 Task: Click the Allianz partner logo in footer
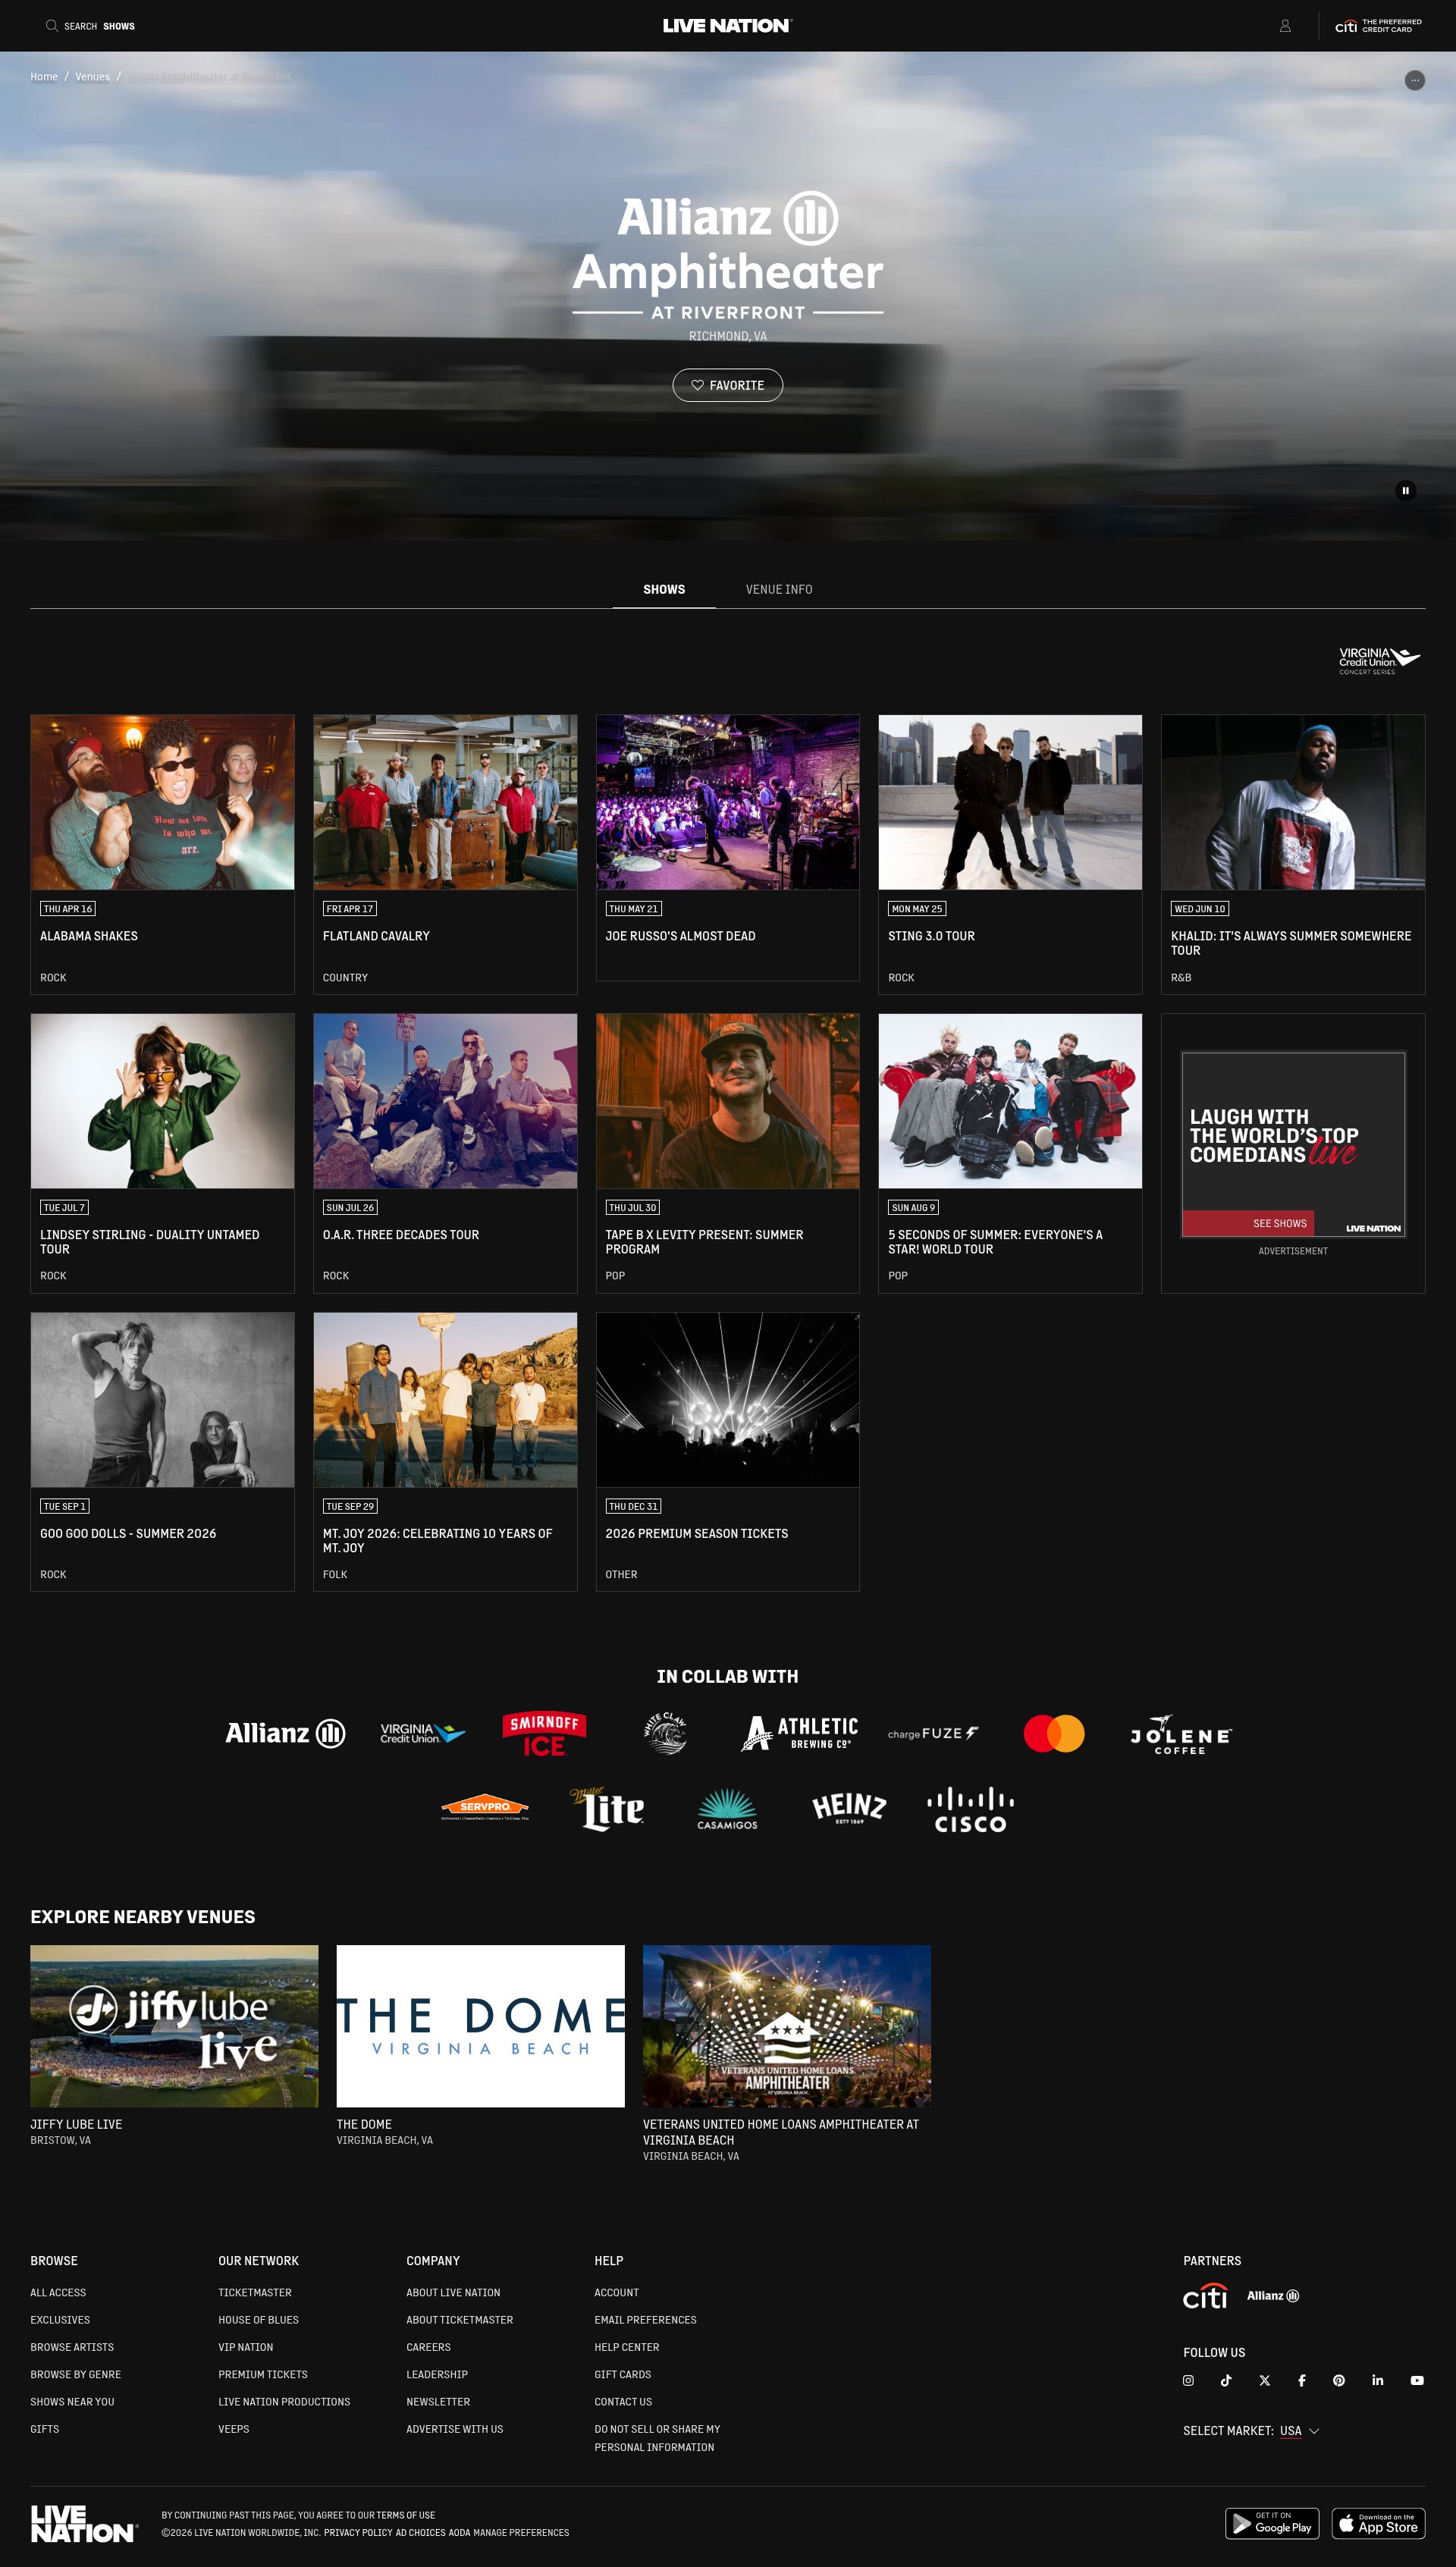1273,2296
